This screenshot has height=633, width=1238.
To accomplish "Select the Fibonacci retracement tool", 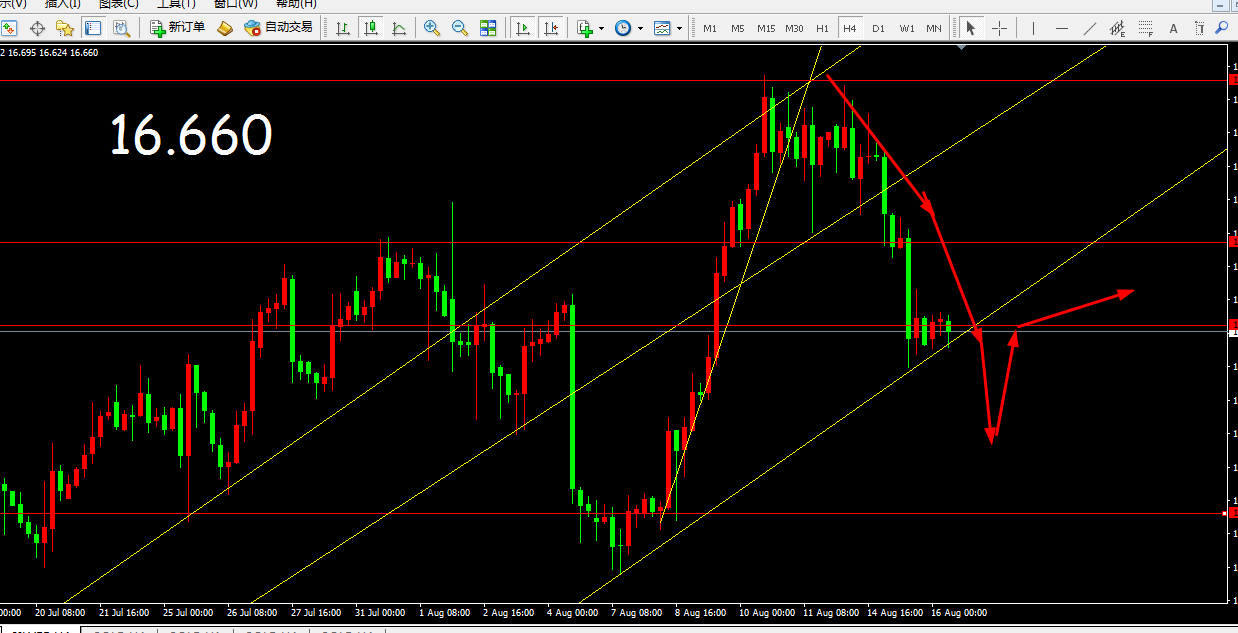I will pos(1146,28).
